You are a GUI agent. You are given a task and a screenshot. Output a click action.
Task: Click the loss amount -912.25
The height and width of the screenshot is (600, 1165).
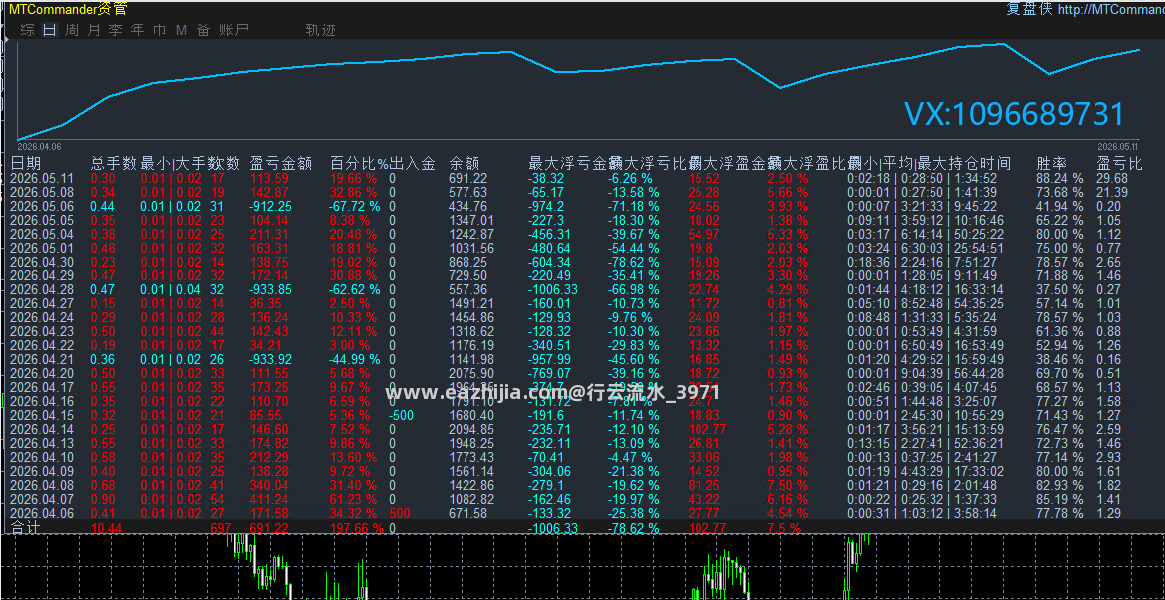pos(270,206)
